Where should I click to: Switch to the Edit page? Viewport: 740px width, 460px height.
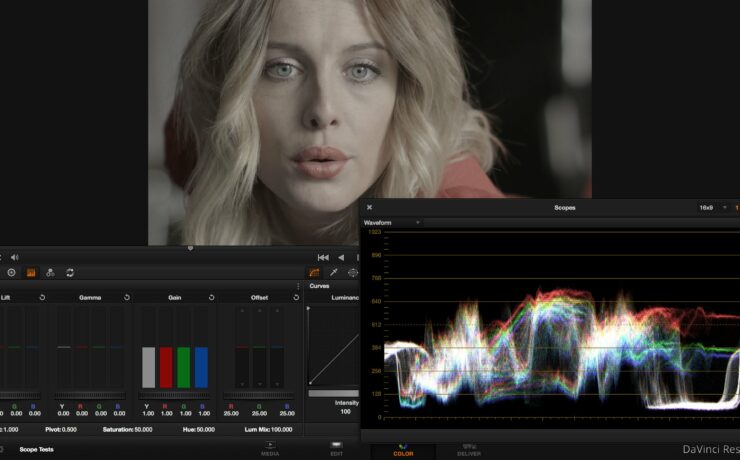click(336, 449)
